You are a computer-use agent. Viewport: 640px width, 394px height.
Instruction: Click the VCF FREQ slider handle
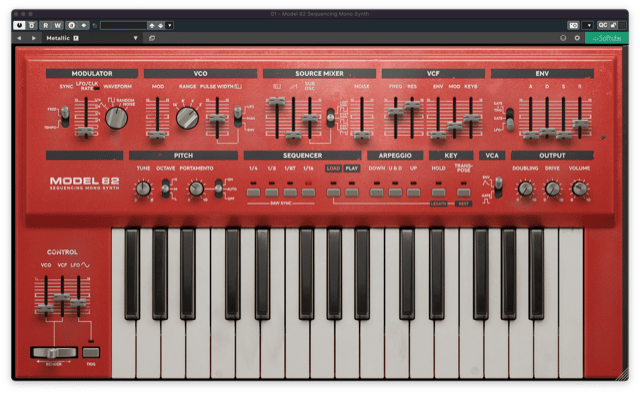396,111
